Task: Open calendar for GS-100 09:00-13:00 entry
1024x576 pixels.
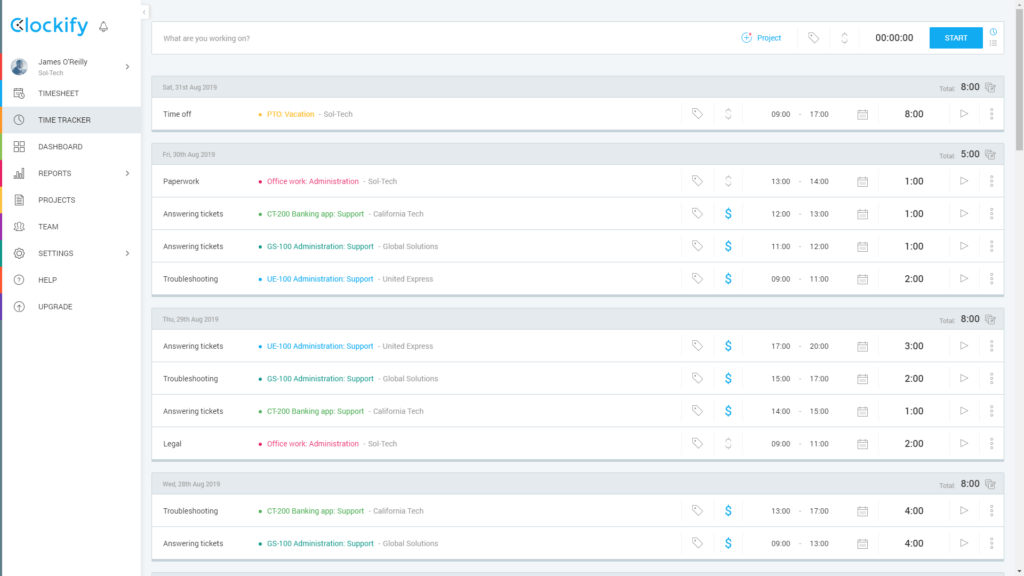Action: (x=863, y=544)
